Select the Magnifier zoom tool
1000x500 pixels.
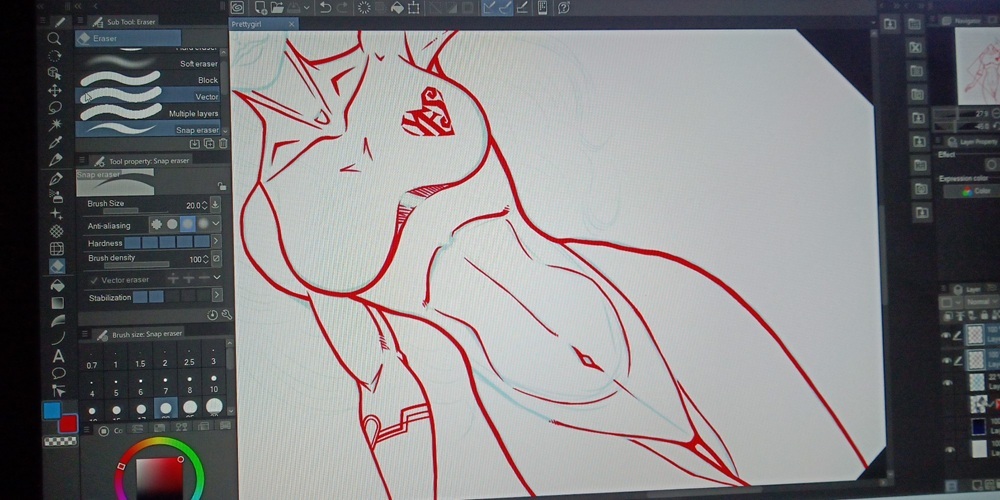pyautogui.click(x=56, y=38)
